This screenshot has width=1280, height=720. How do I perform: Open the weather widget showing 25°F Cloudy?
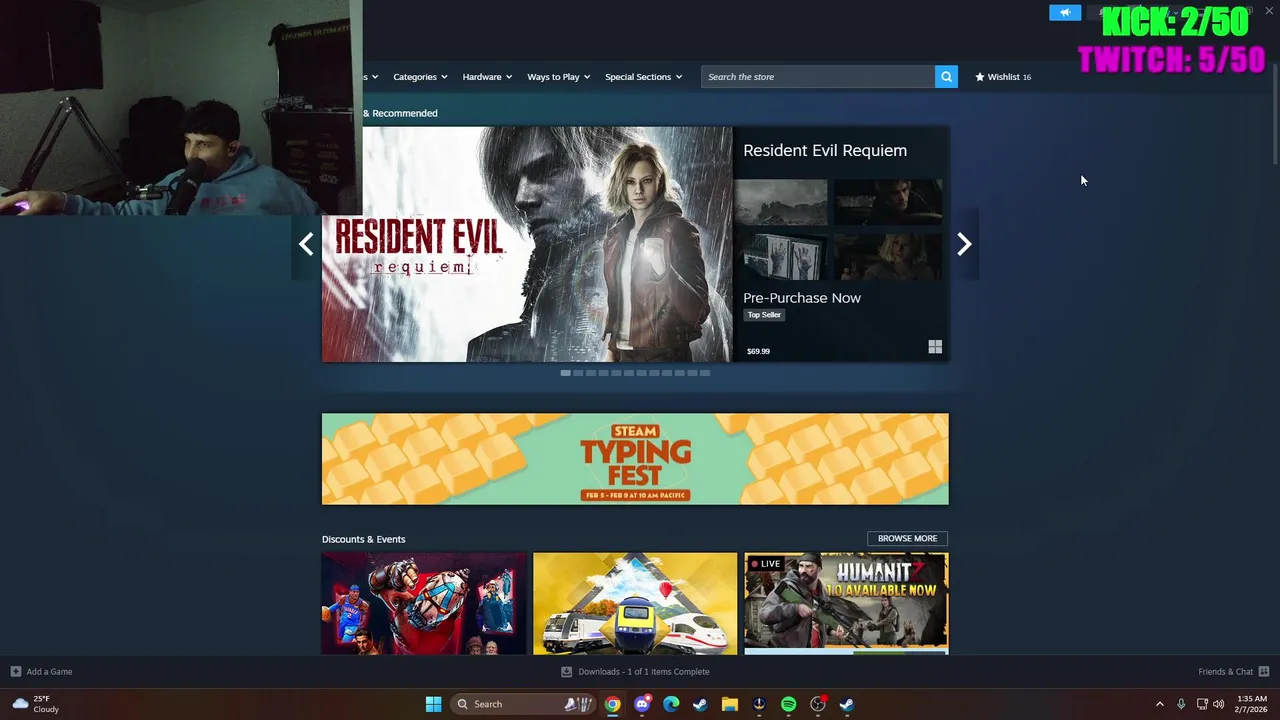coord(35,704)
